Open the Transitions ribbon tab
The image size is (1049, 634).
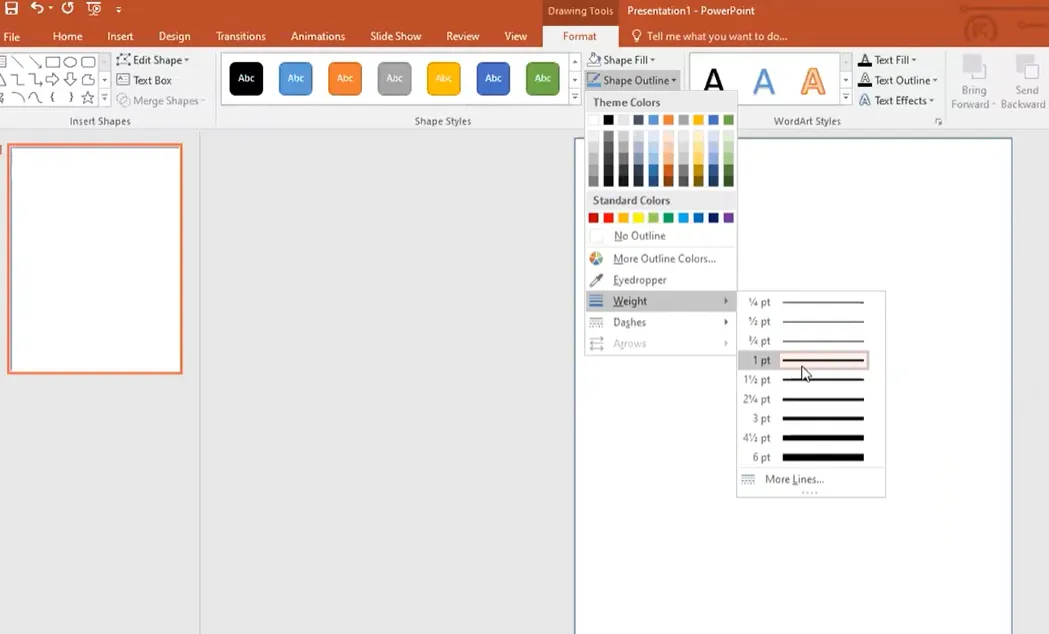click(x=241, y=36)
